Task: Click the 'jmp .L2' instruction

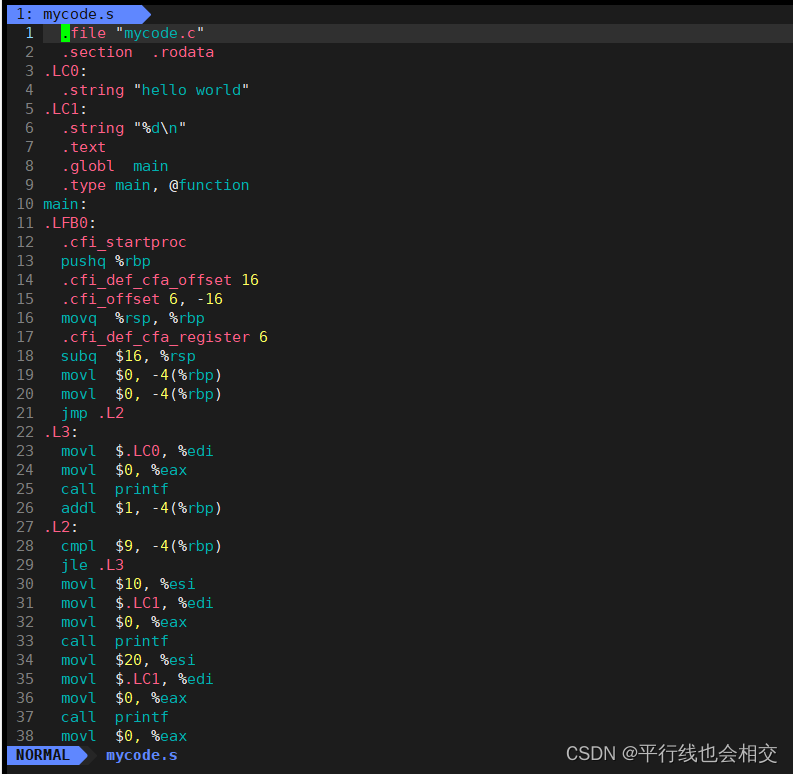Action: point(93,413)
